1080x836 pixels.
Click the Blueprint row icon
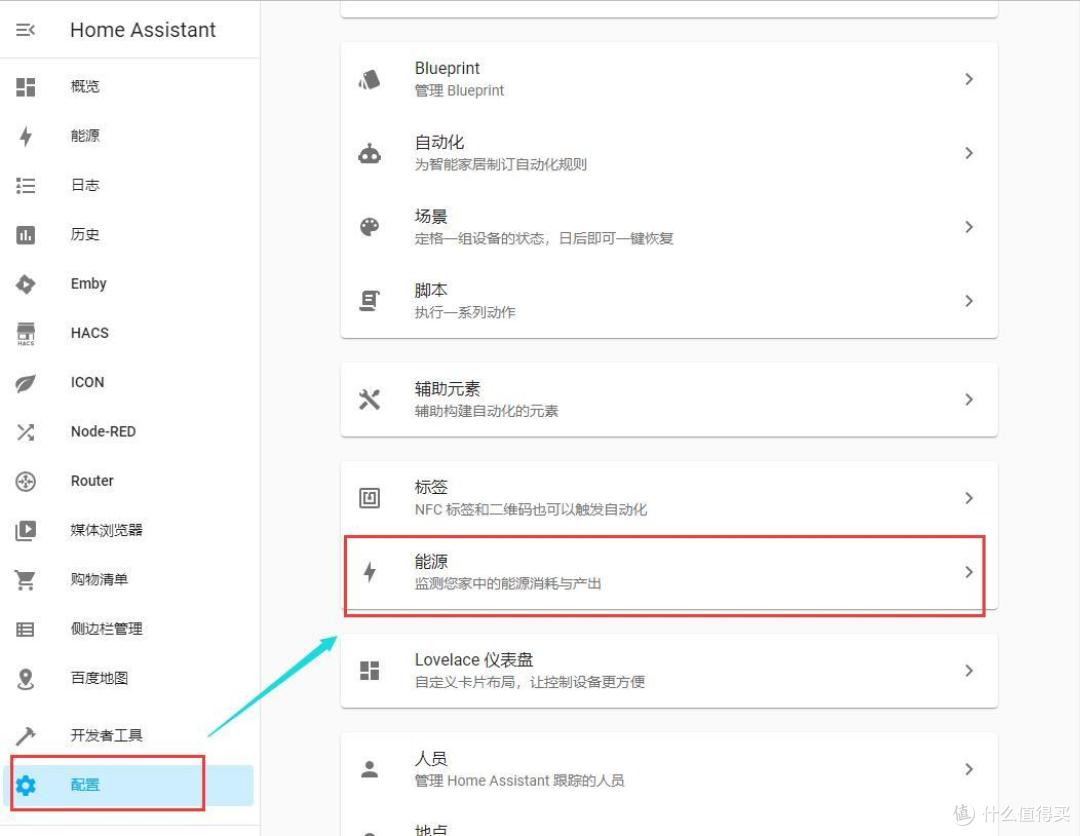point(369,79)
